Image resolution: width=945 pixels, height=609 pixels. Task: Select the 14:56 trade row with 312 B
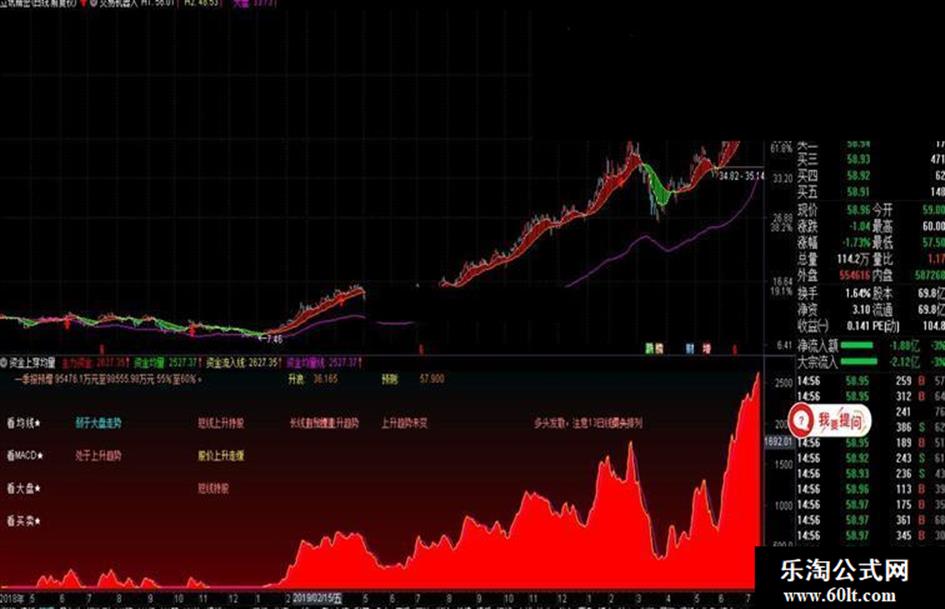point(871,396)
